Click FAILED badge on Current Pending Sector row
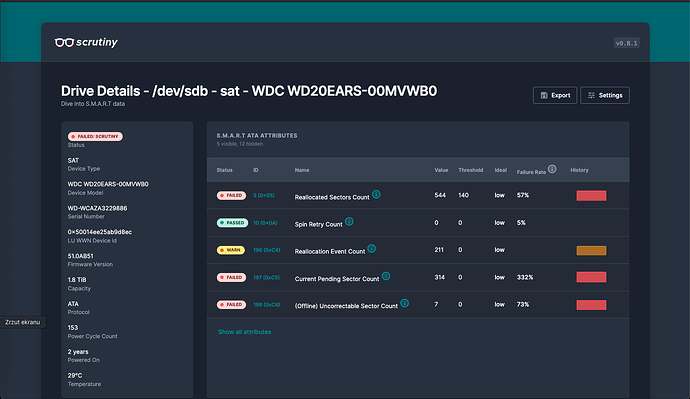This screenshot has width=690, height=399. 231,277
